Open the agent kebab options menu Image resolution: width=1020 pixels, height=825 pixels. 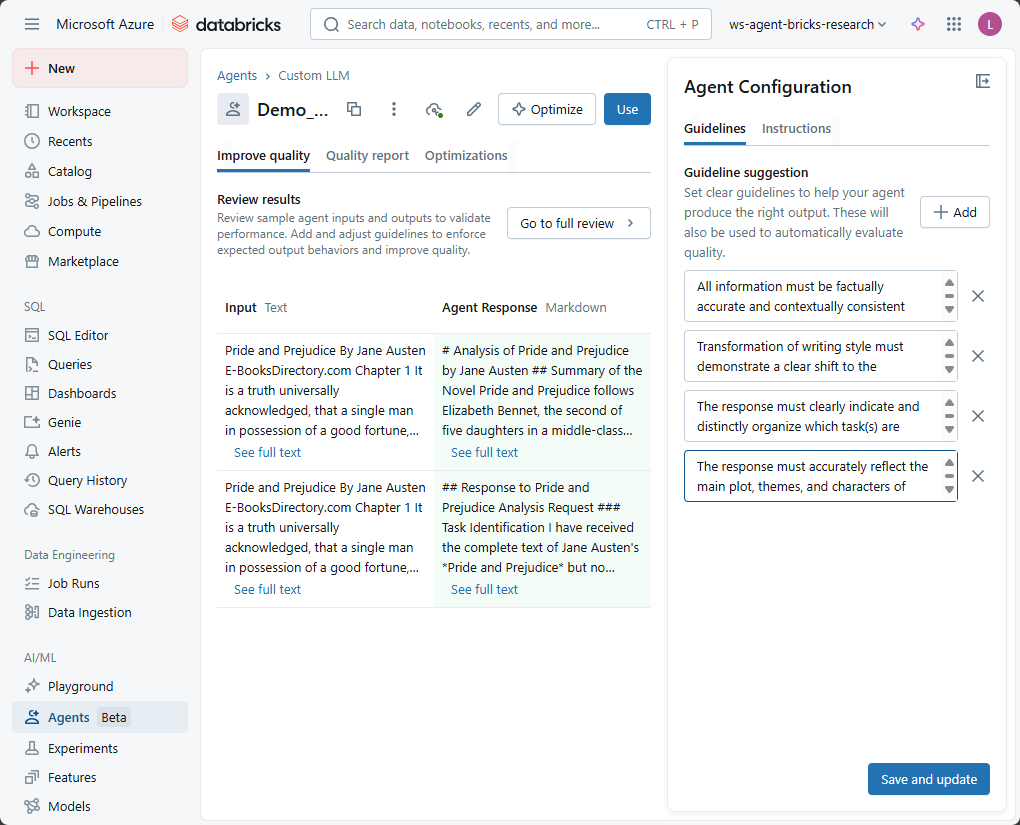click(394, 109)
